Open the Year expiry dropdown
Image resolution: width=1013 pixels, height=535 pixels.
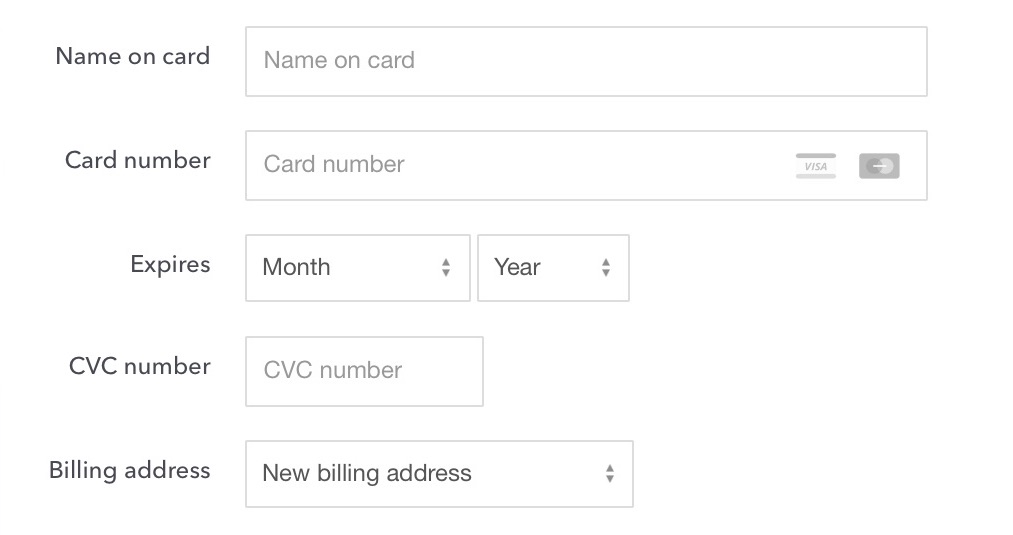[553, 268]
